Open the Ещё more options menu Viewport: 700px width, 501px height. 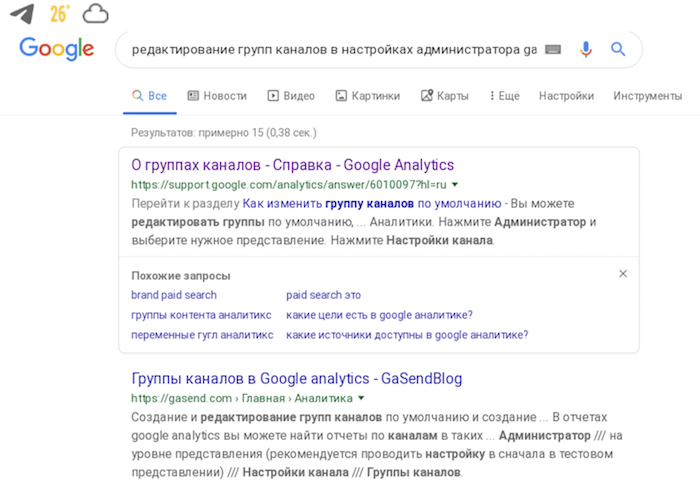click(x=504, y=96)
